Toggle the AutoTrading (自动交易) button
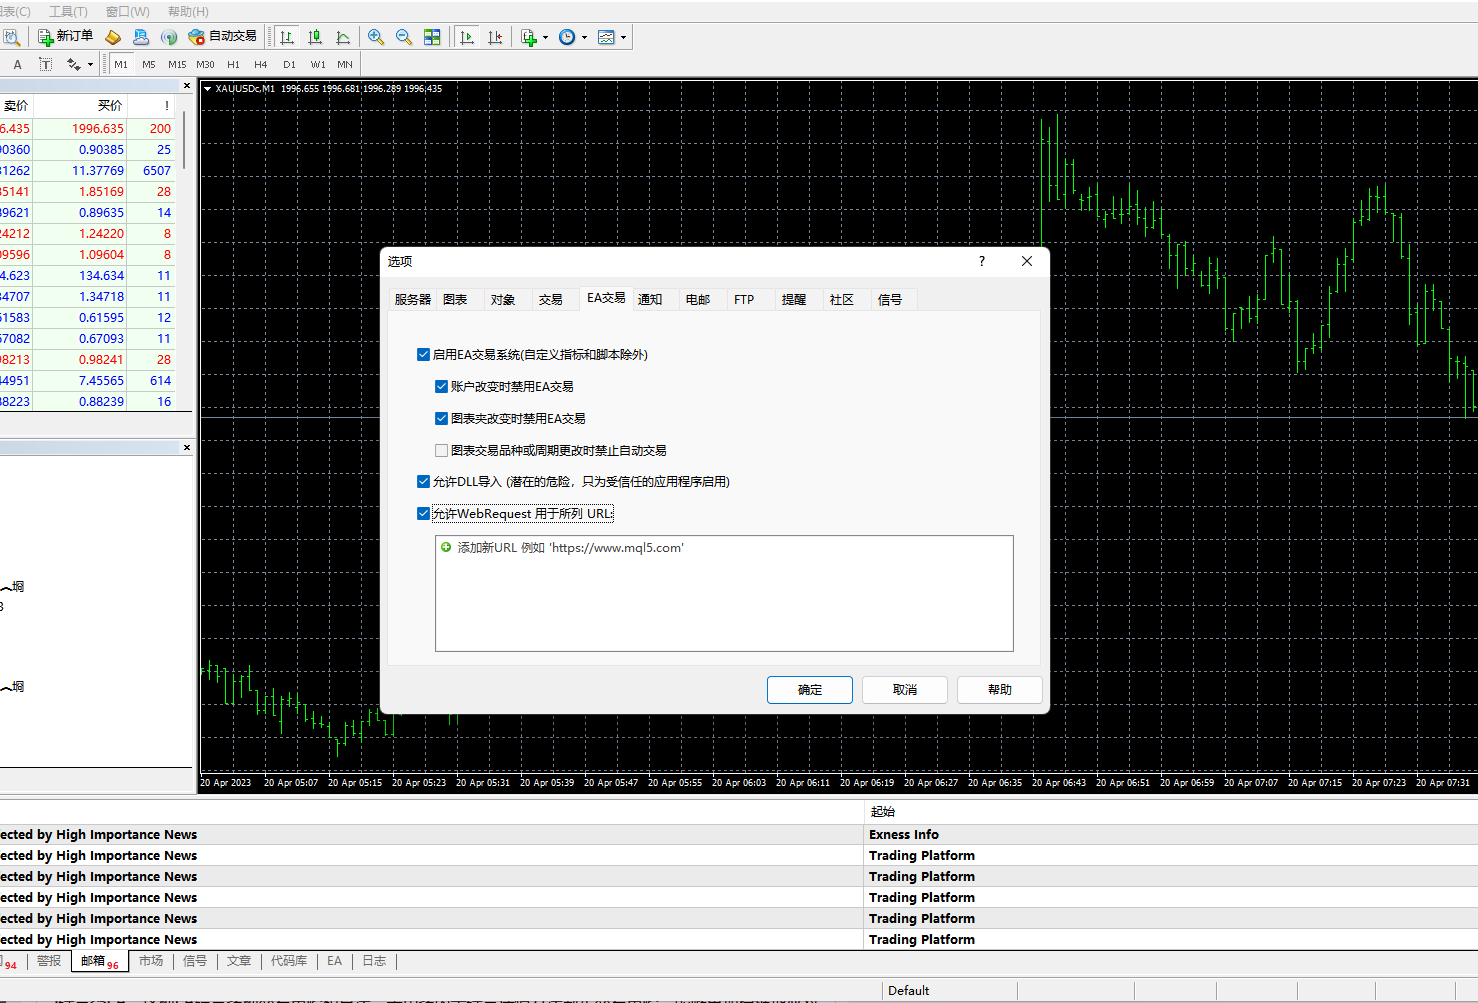This screenshot has width=1478, height=1003. [223, 37]
